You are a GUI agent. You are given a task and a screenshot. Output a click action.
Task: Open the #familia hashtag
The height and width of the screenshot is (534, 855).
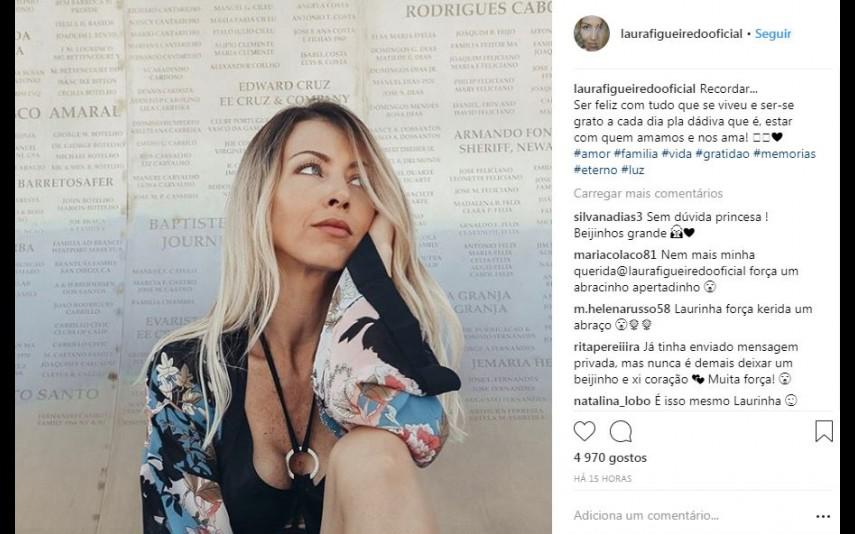[x=636, y=154]
